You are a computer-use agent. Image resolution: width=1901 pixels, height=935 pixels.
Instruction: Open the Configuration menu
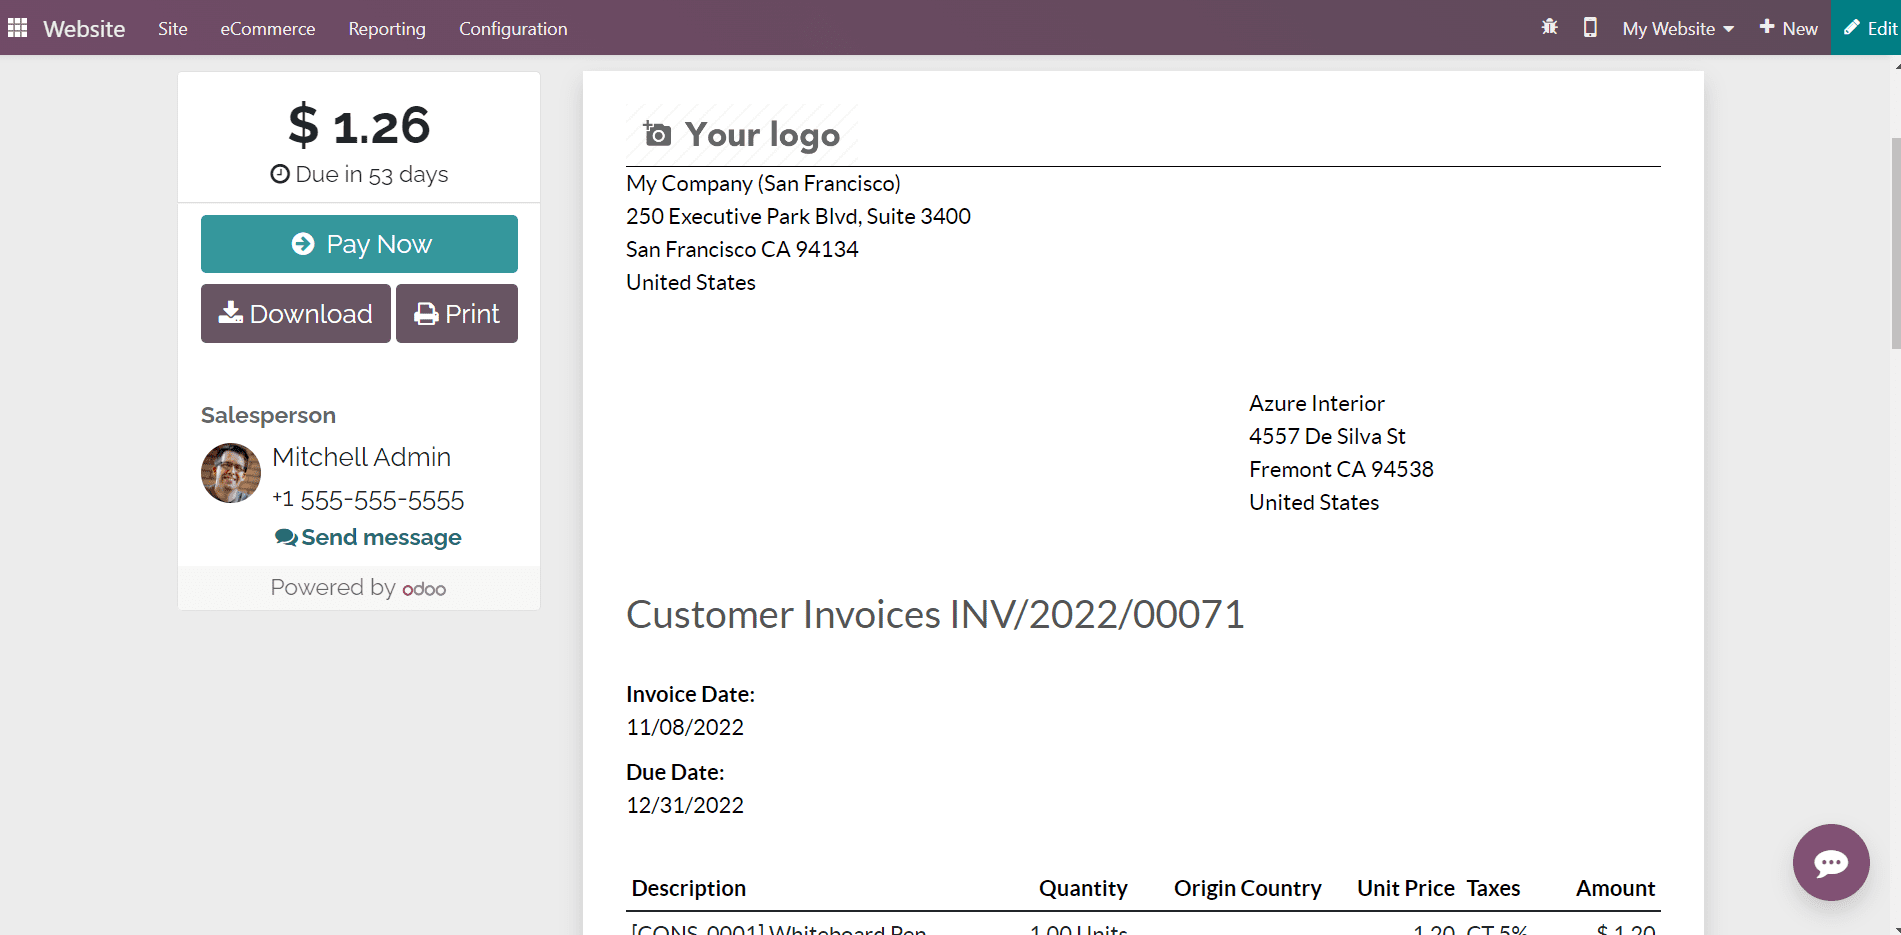[513, 29]
